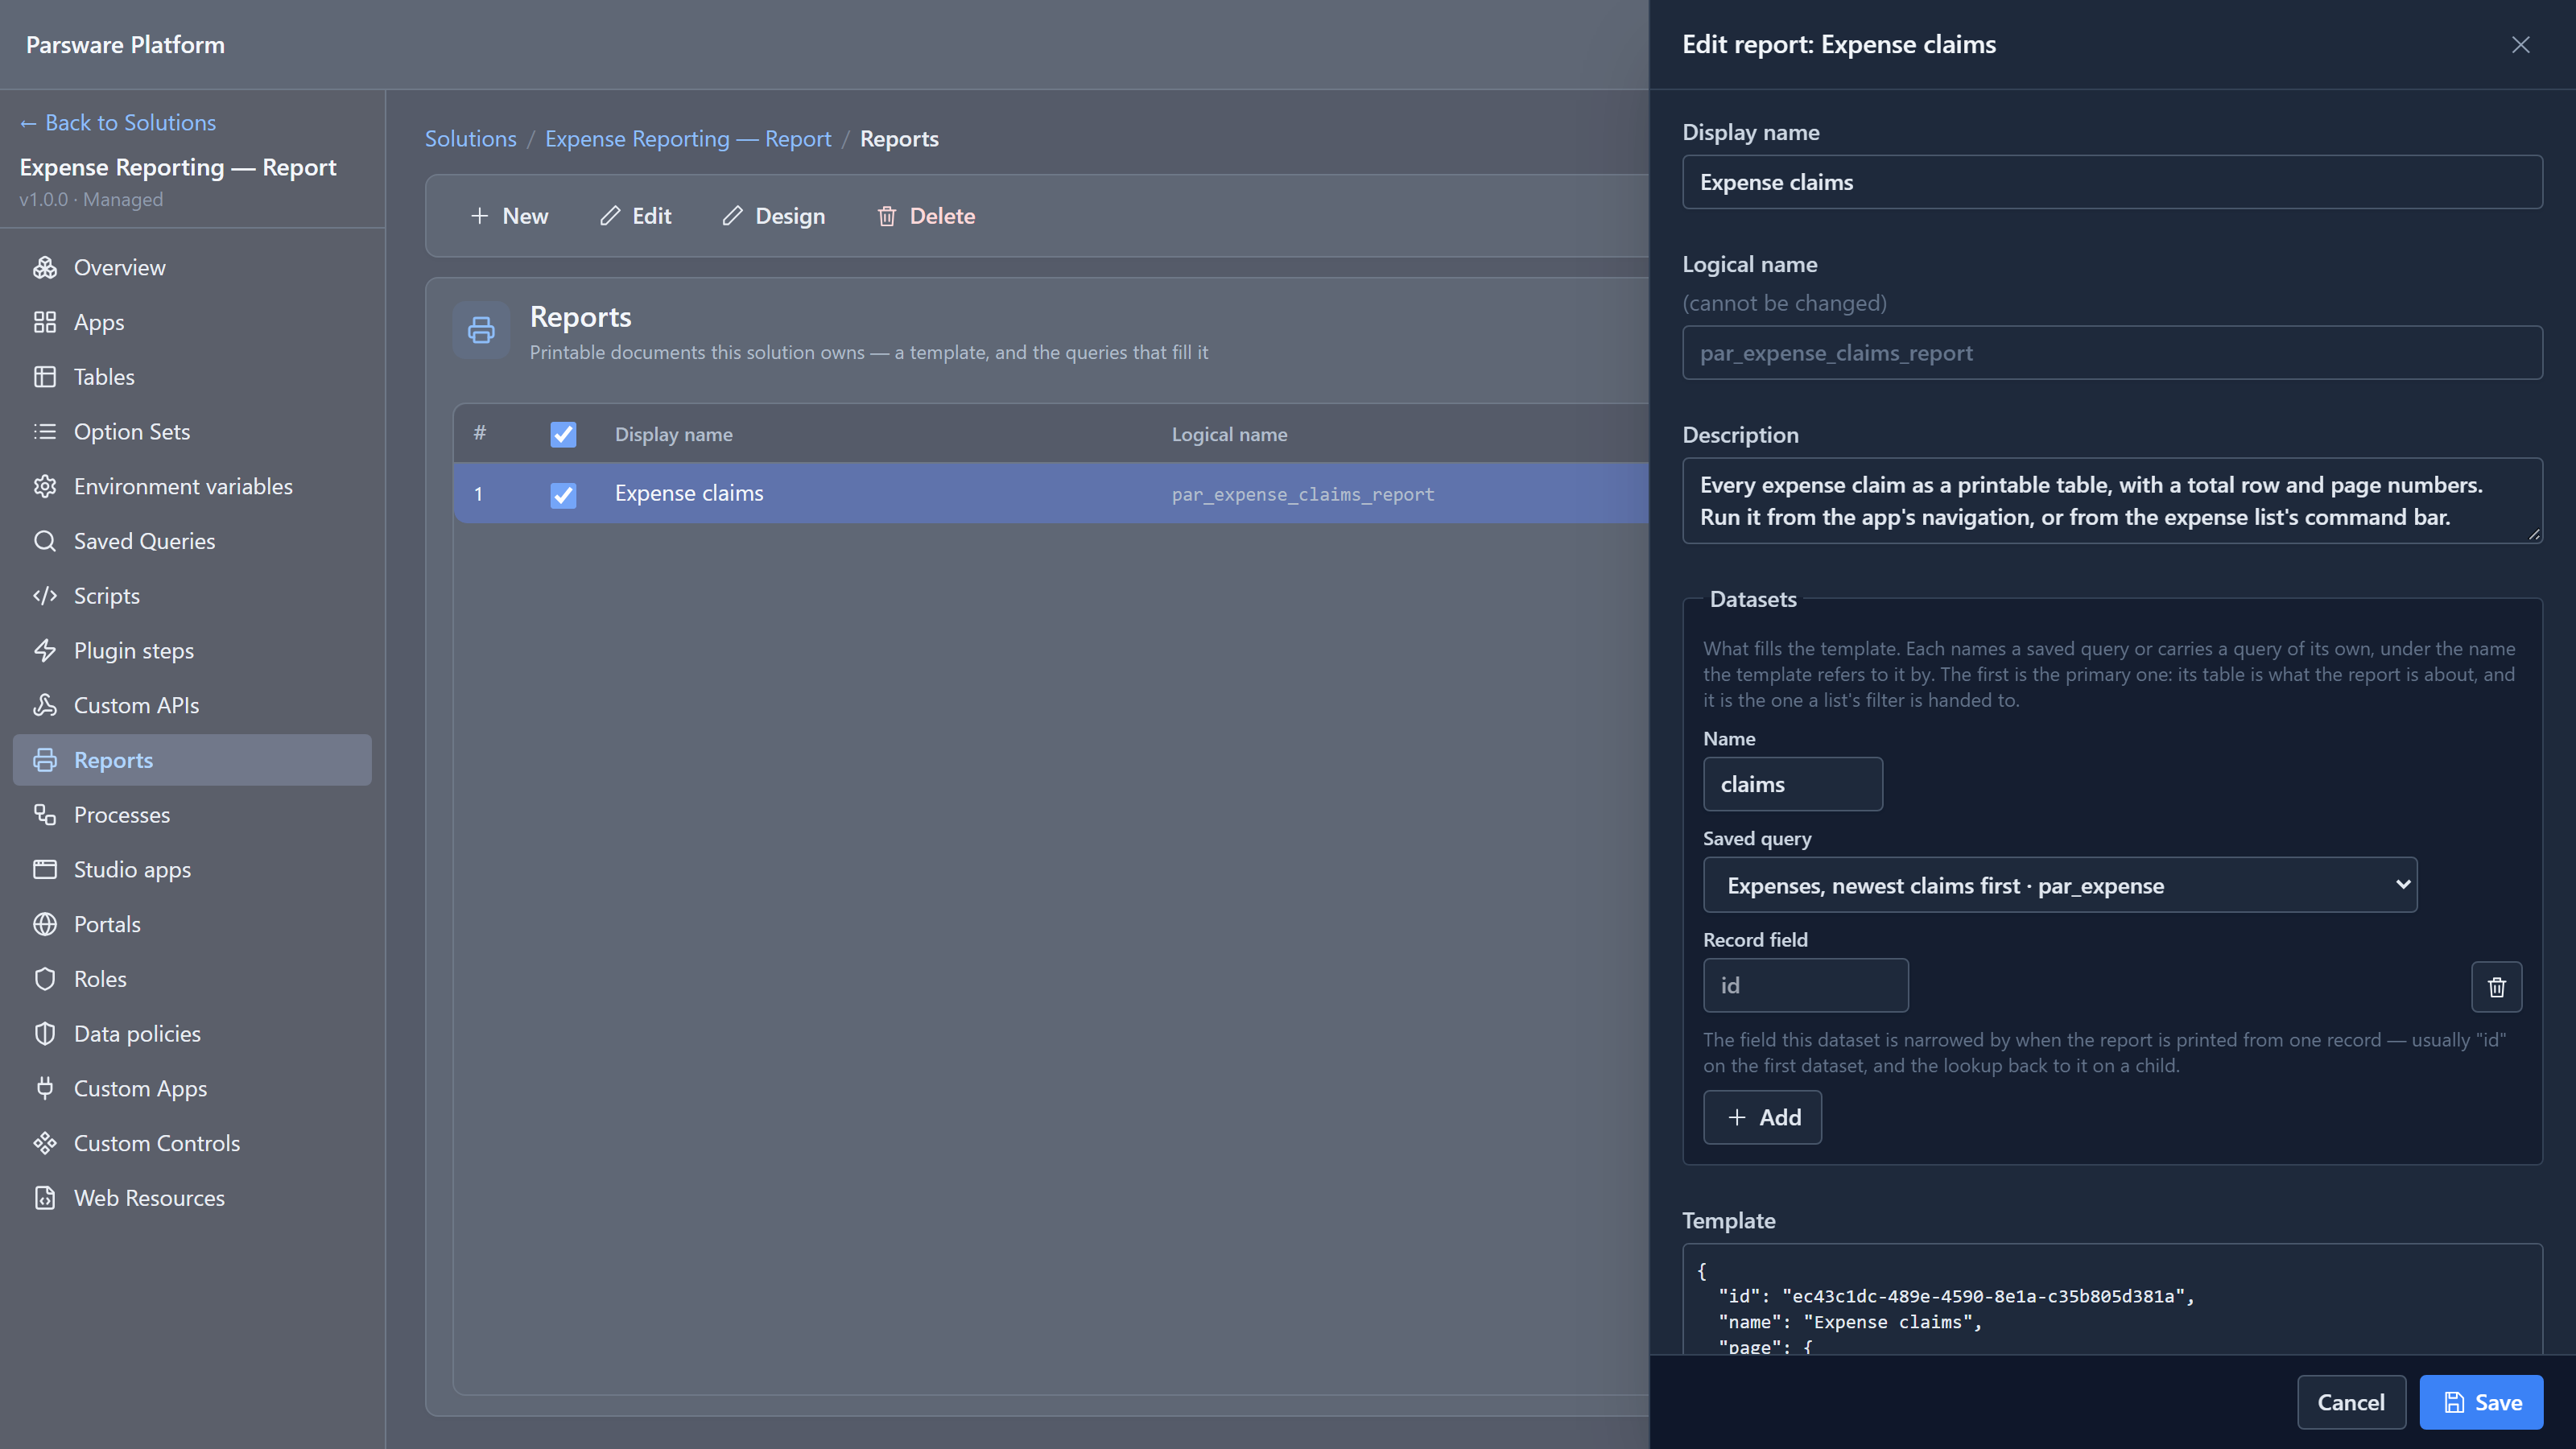2576x1449 pixels.
Task: Click the Custom Apps plug icon
Action: click(x=45, y=1088)
